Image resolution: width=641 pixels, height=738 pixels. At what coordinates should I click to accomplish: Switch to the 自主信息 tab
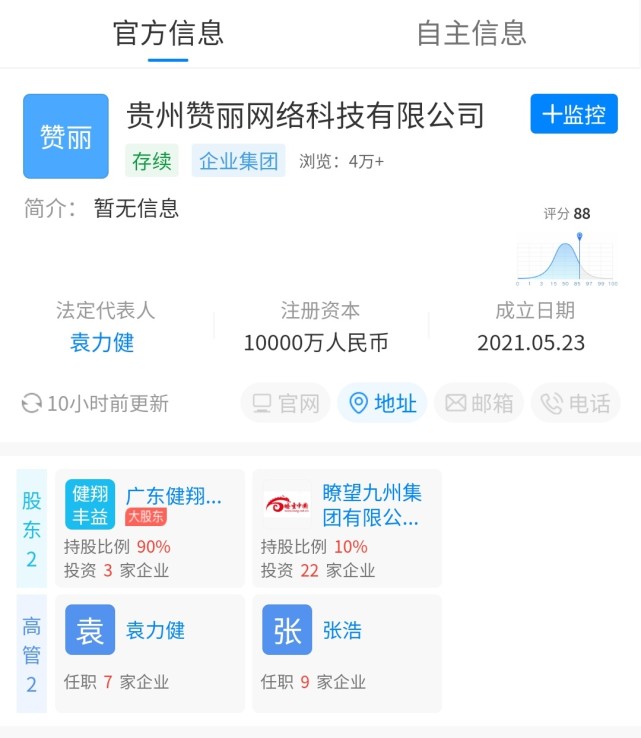(472, 33)
